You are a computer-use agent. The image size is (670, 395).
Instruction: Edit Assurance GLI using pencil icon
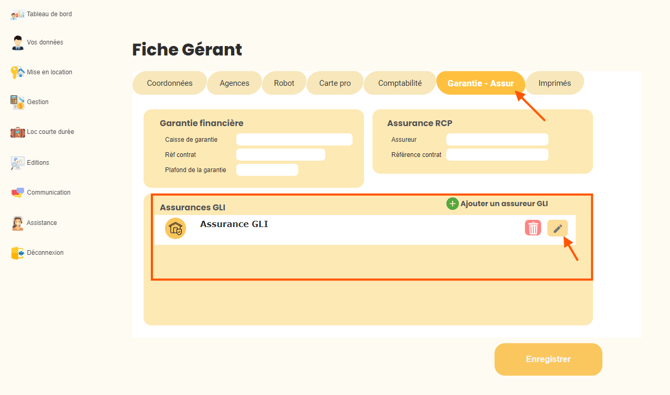coord(558,228)
